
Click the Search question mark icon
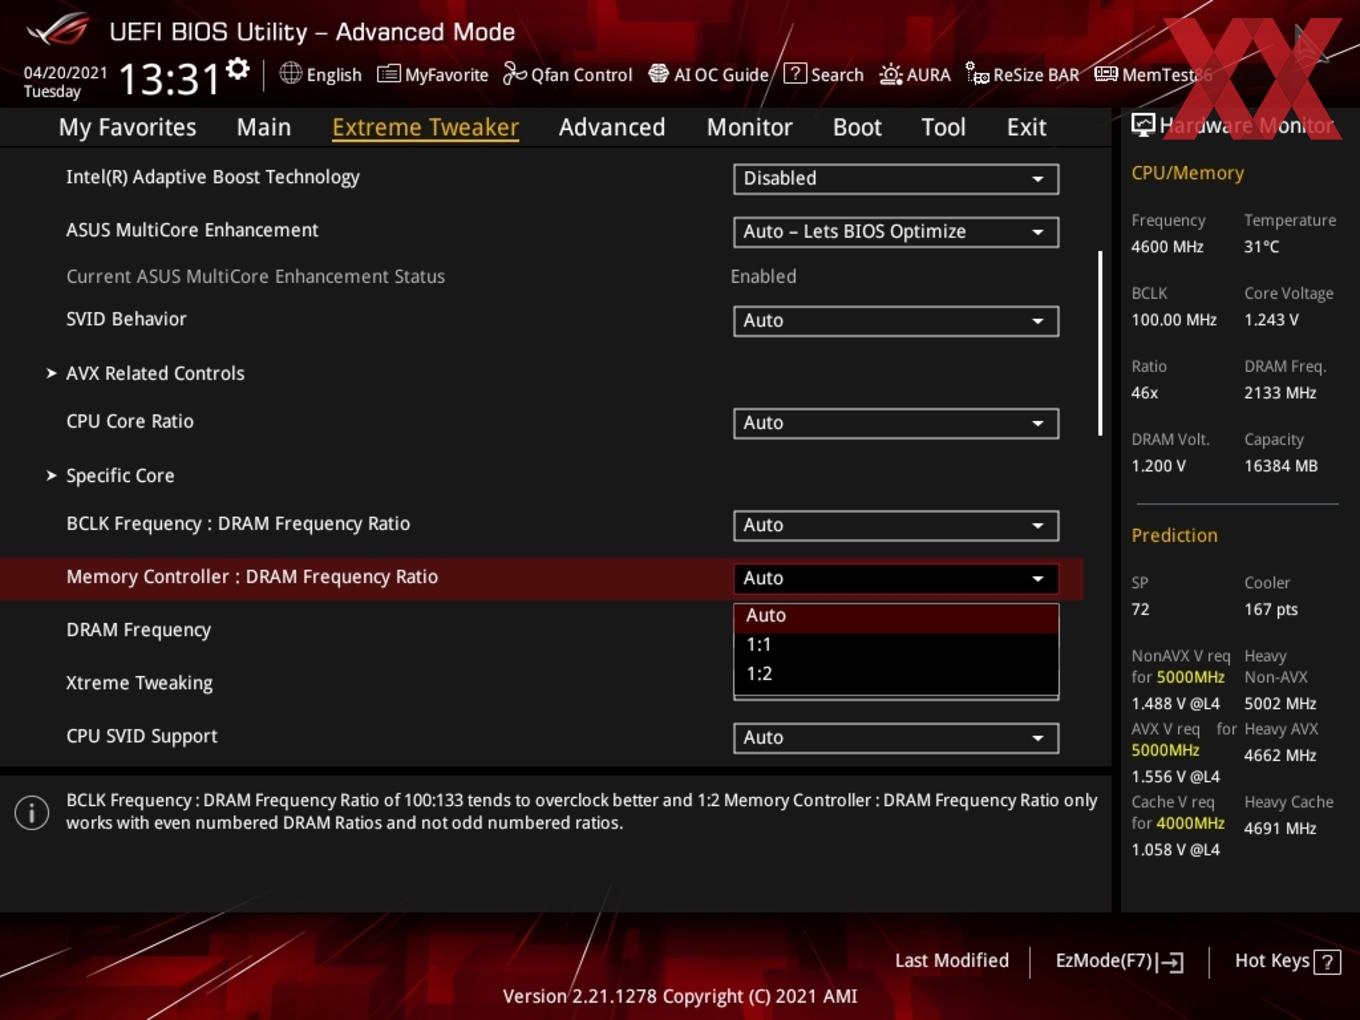tap(795, 73)
